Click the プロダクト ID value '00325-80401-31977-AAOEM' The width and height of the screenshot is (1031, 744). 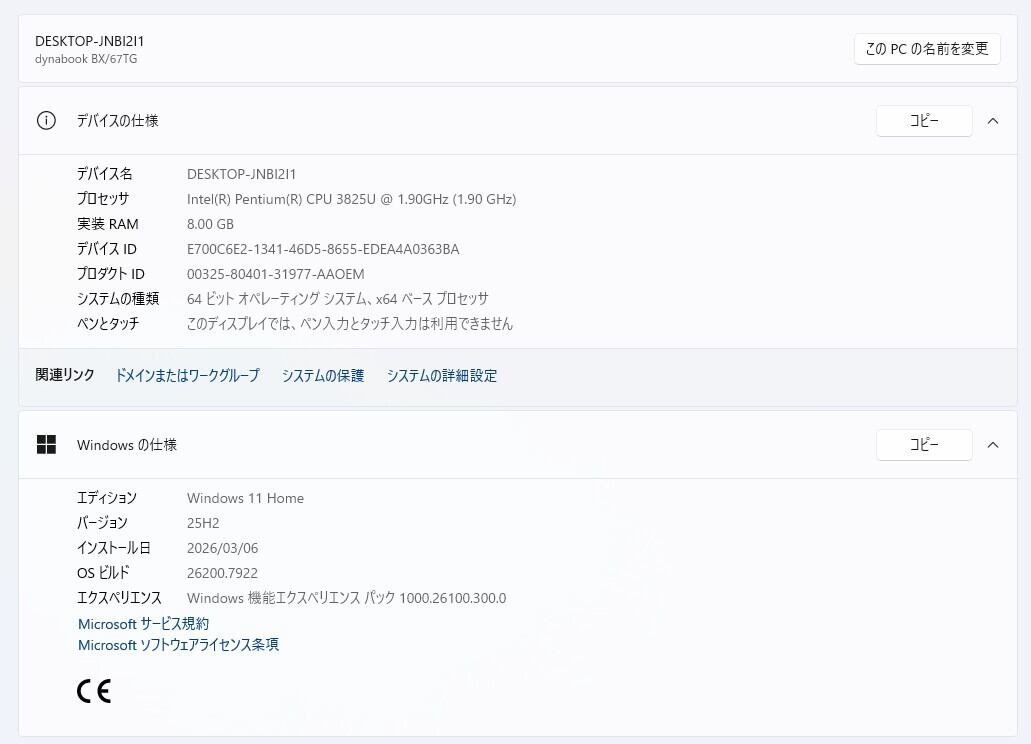(276, 274)
